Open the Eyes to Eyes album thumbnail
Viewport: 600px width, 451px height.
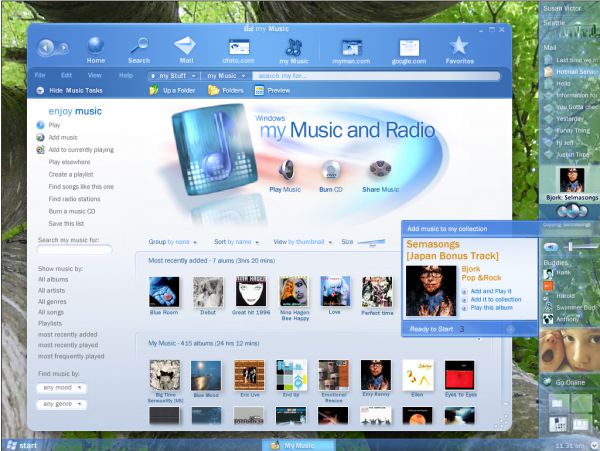click(460, 376)
